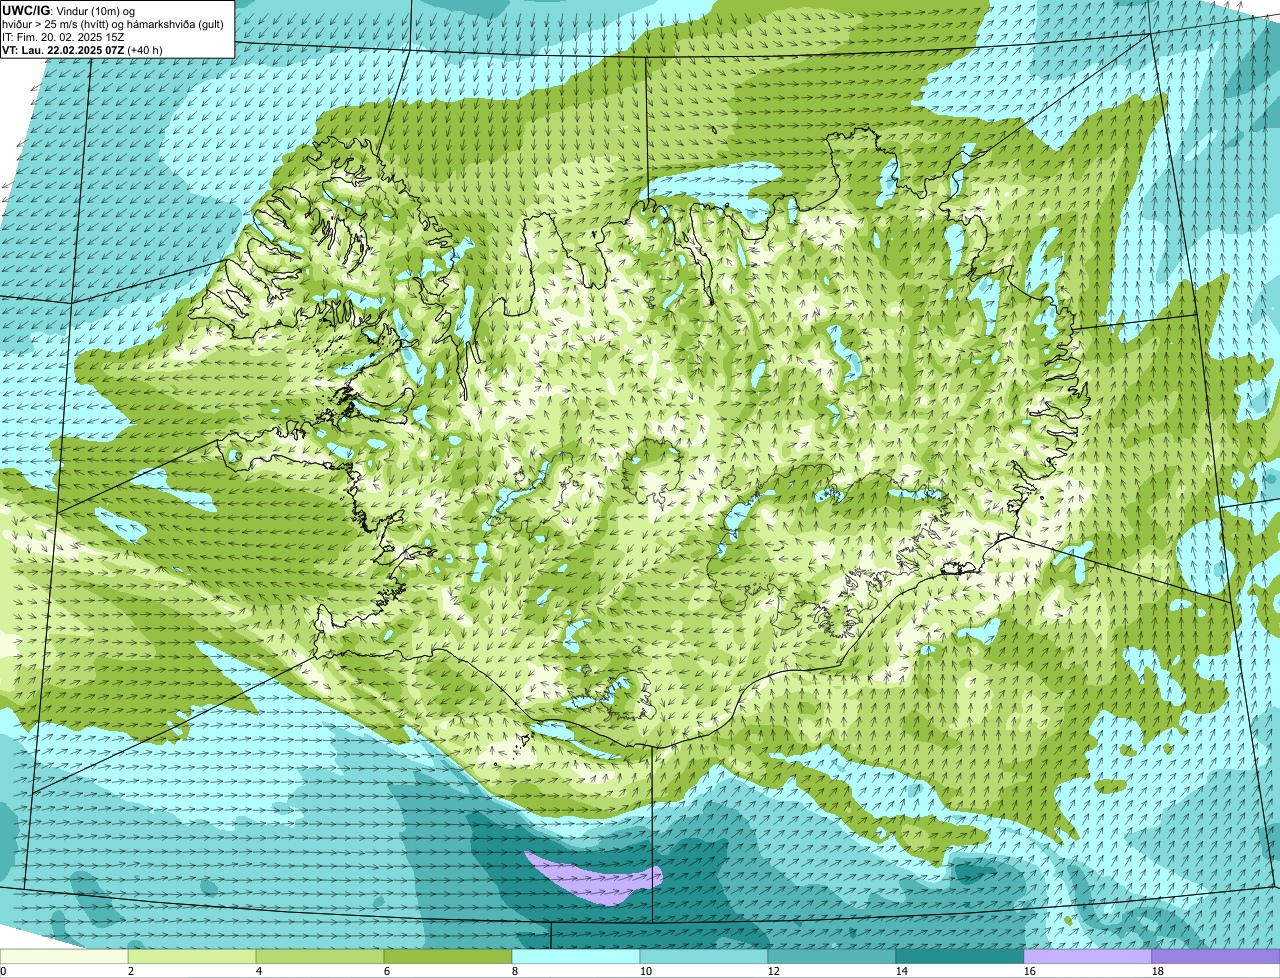Click the pale yellow 0–2 m/s legend swatch
1280x978 pixels.
tap(64, 957)
